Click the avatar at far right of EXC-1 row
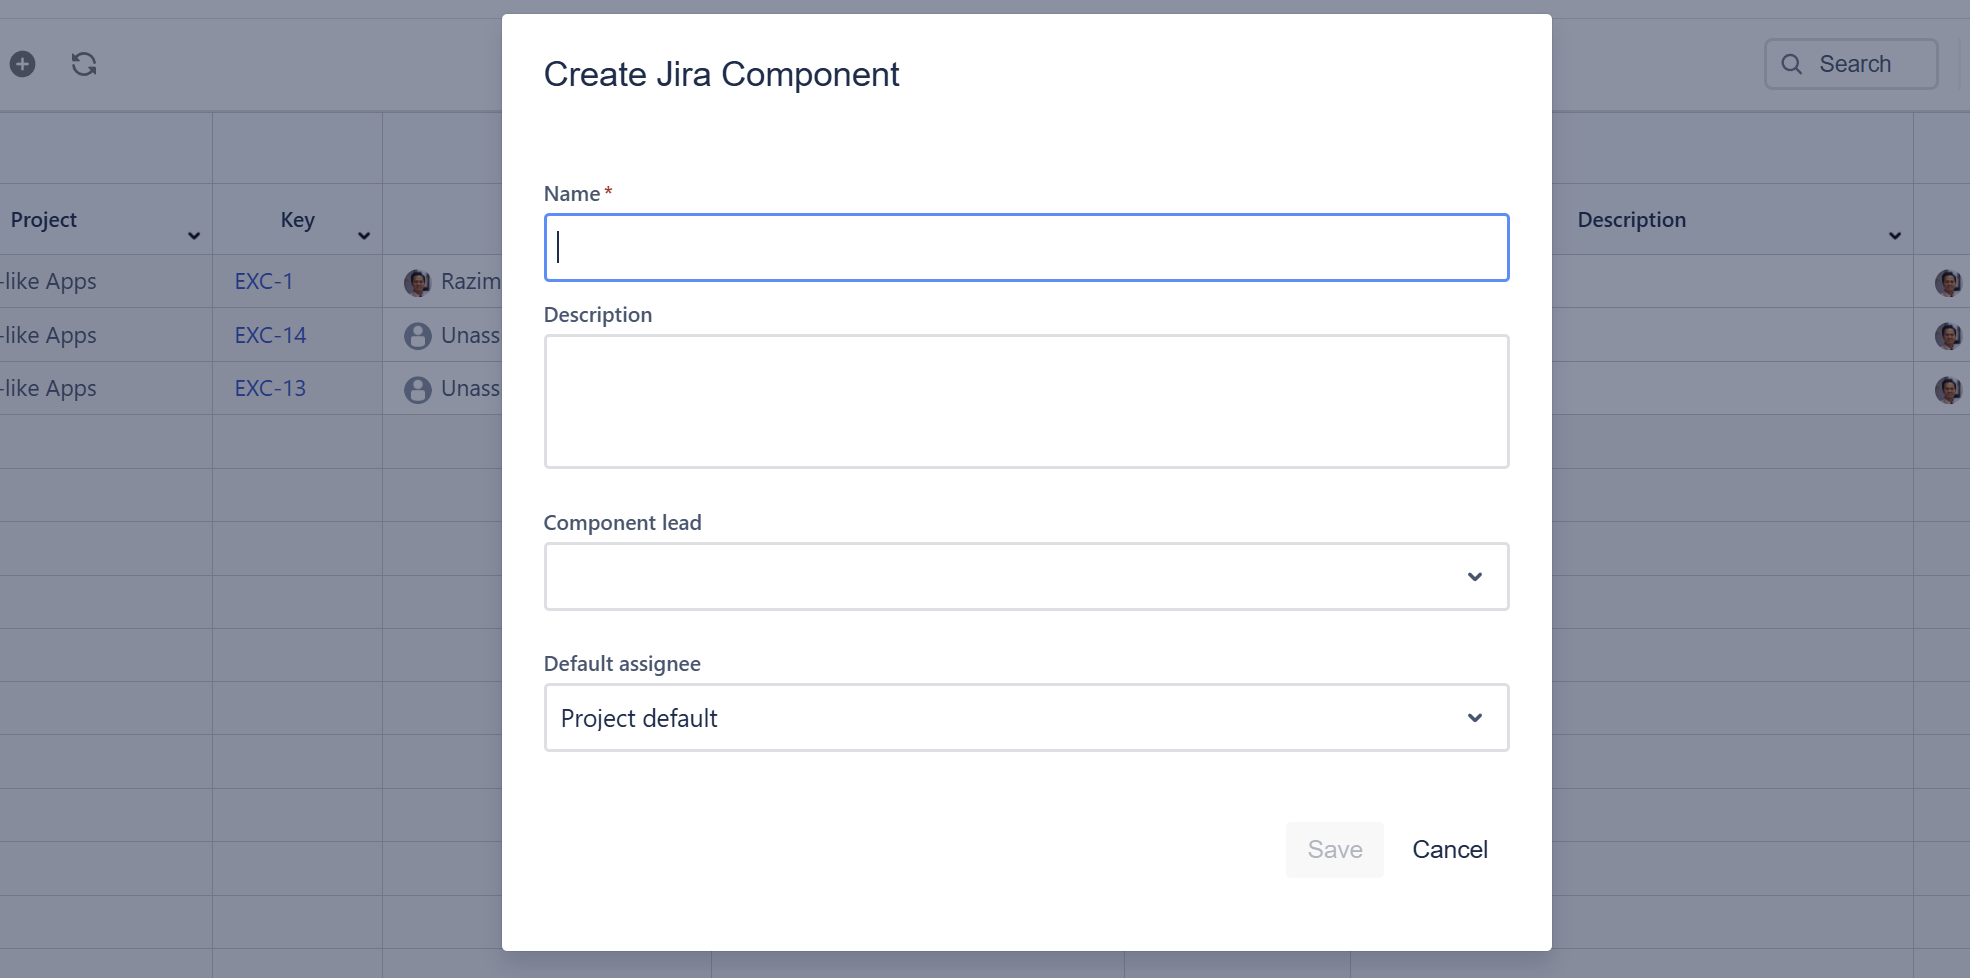The image size is (1970, 978). (1947, 283)
